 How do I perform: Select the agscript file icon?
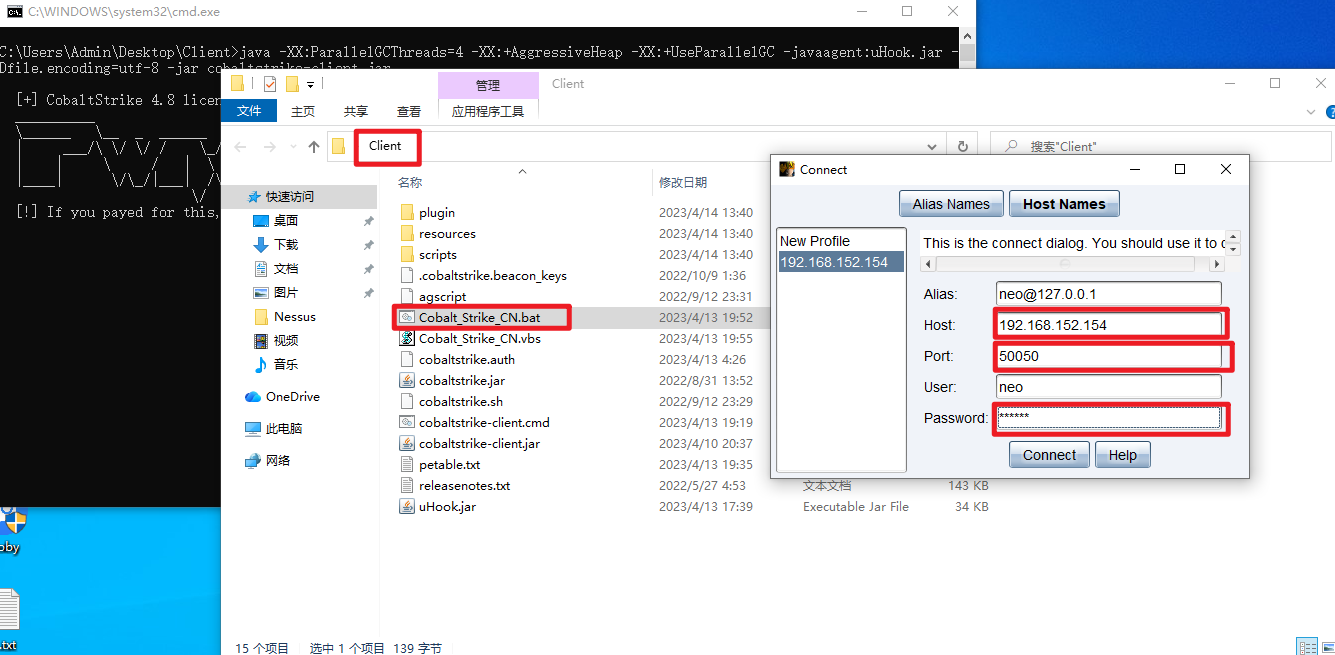click(407, 296)
